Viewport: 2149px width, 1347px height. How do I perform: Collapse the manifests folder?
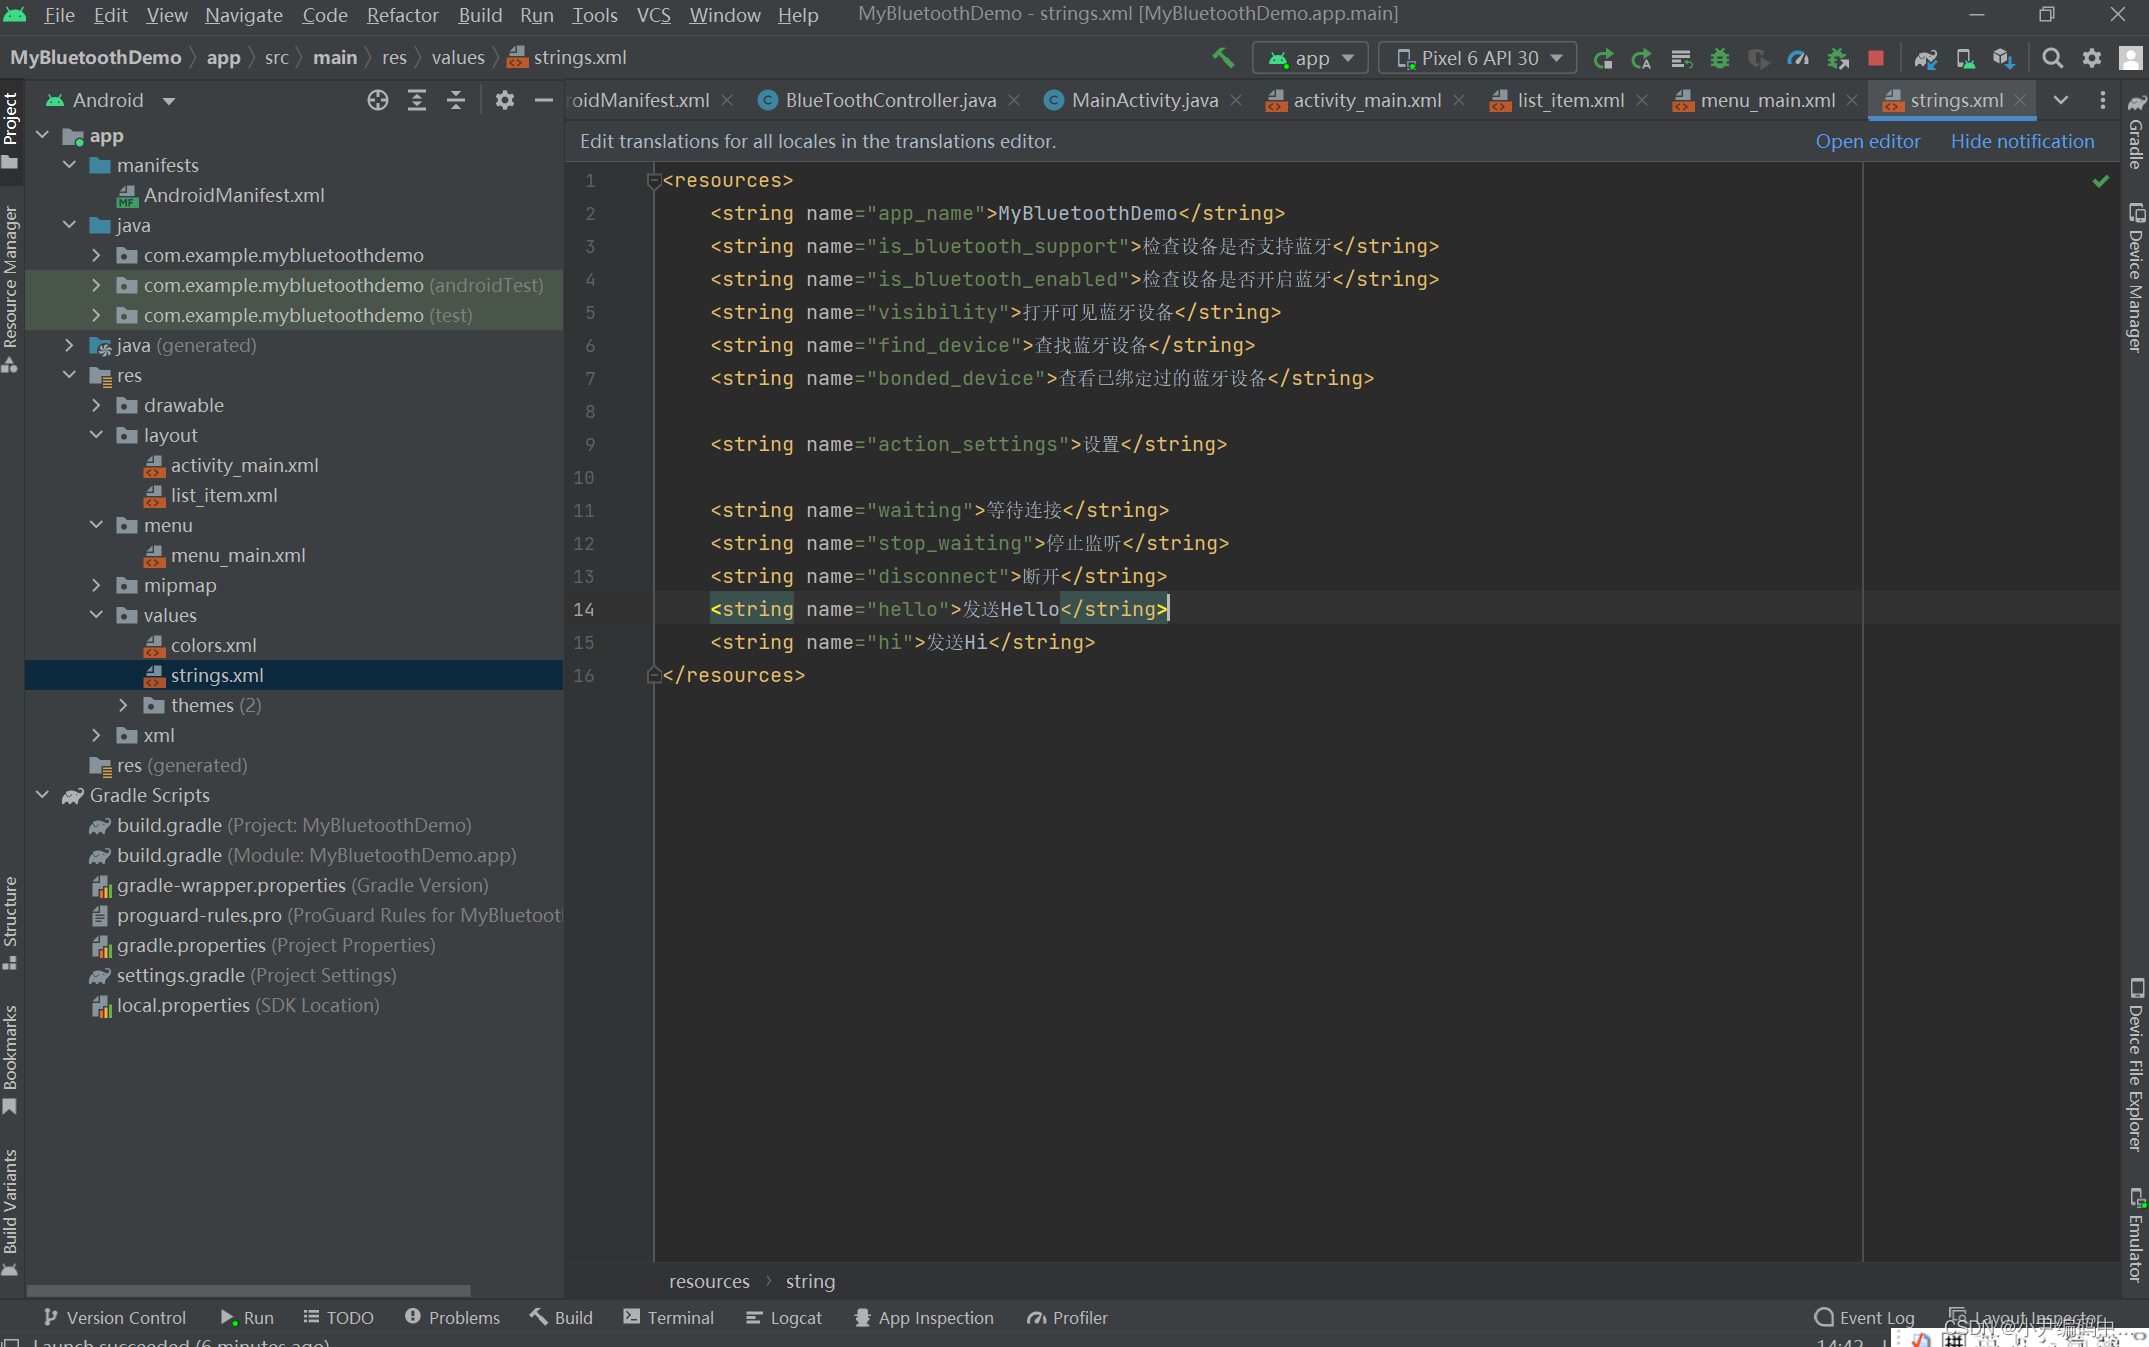(x=69, y=165)
